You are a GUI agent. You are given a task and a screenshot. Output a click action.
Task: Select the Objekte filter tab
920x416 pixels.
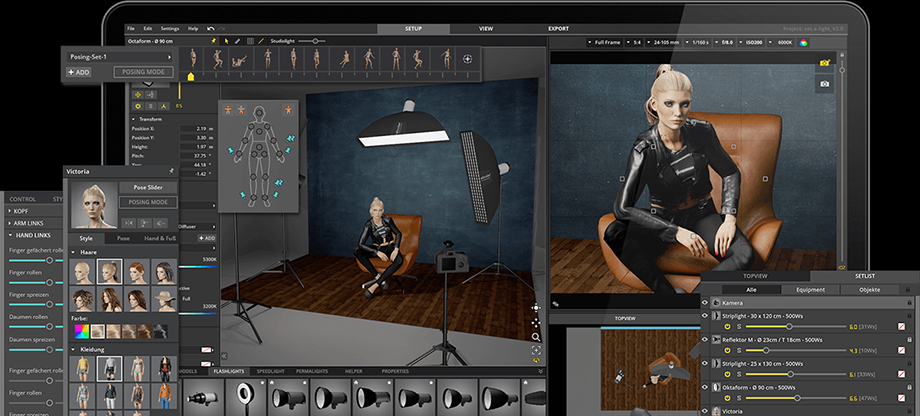pyautogui.click(x=870, y=290)
